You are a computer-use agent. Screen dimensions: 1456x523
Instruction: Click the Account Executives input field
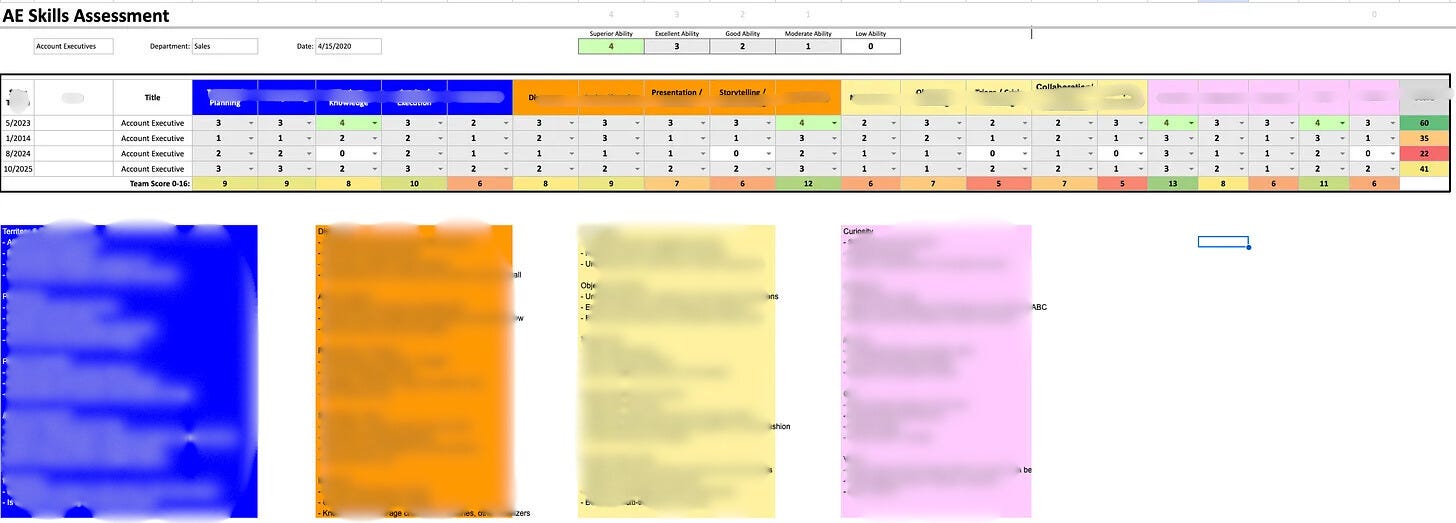click(73, 46)
